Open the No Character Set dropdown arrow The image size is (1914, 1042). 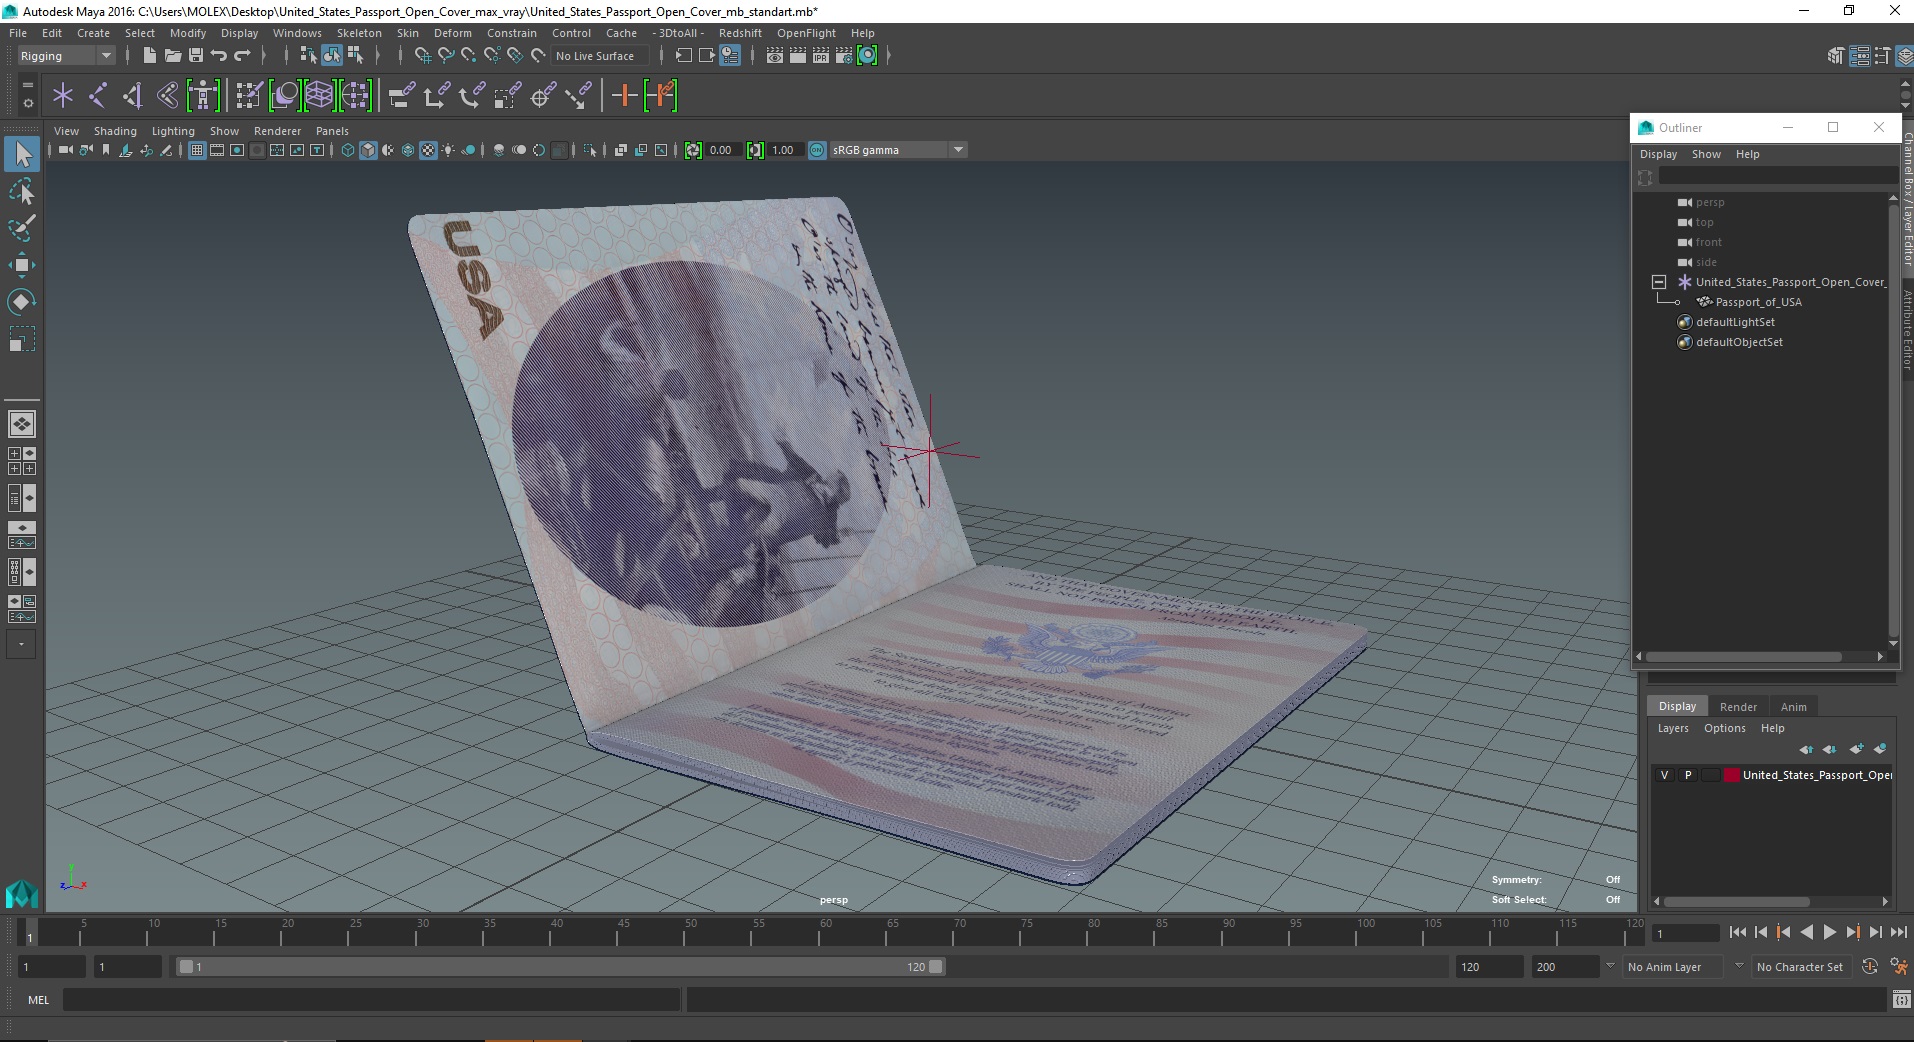pos(1739,967)
